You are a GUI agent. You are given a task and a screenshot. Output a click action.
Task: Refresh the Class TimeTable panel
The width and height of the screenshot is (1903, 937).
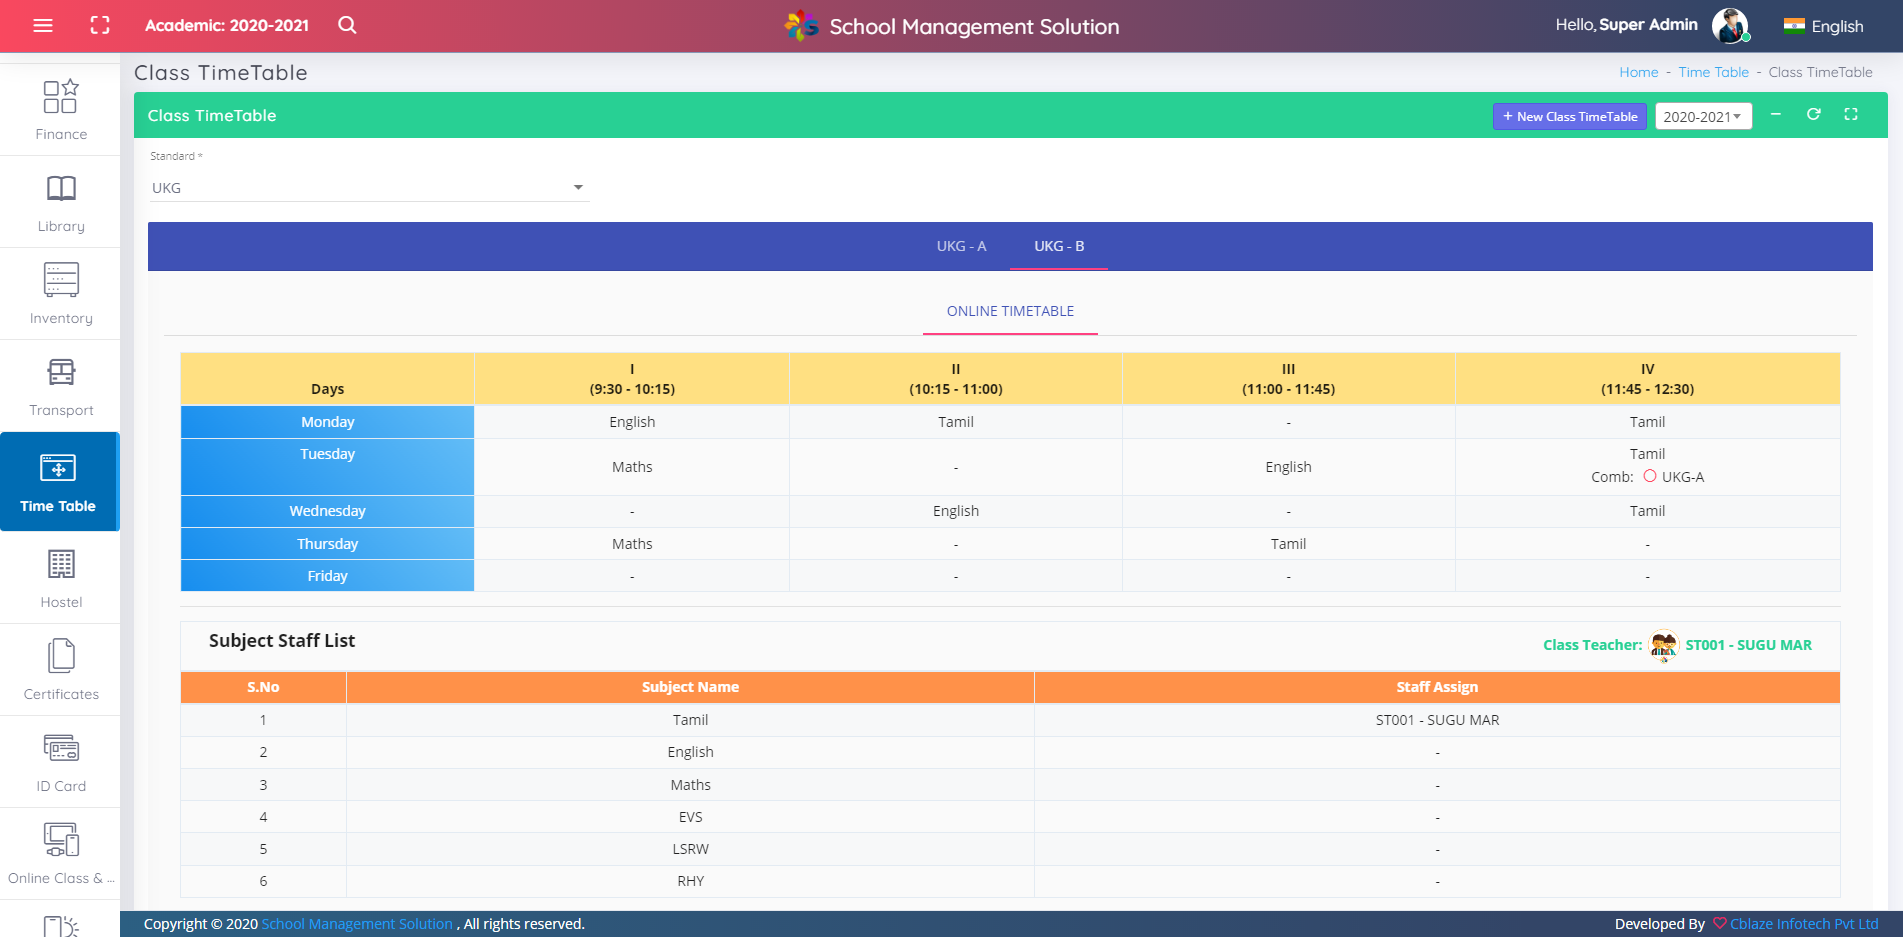click(1813, 115)
